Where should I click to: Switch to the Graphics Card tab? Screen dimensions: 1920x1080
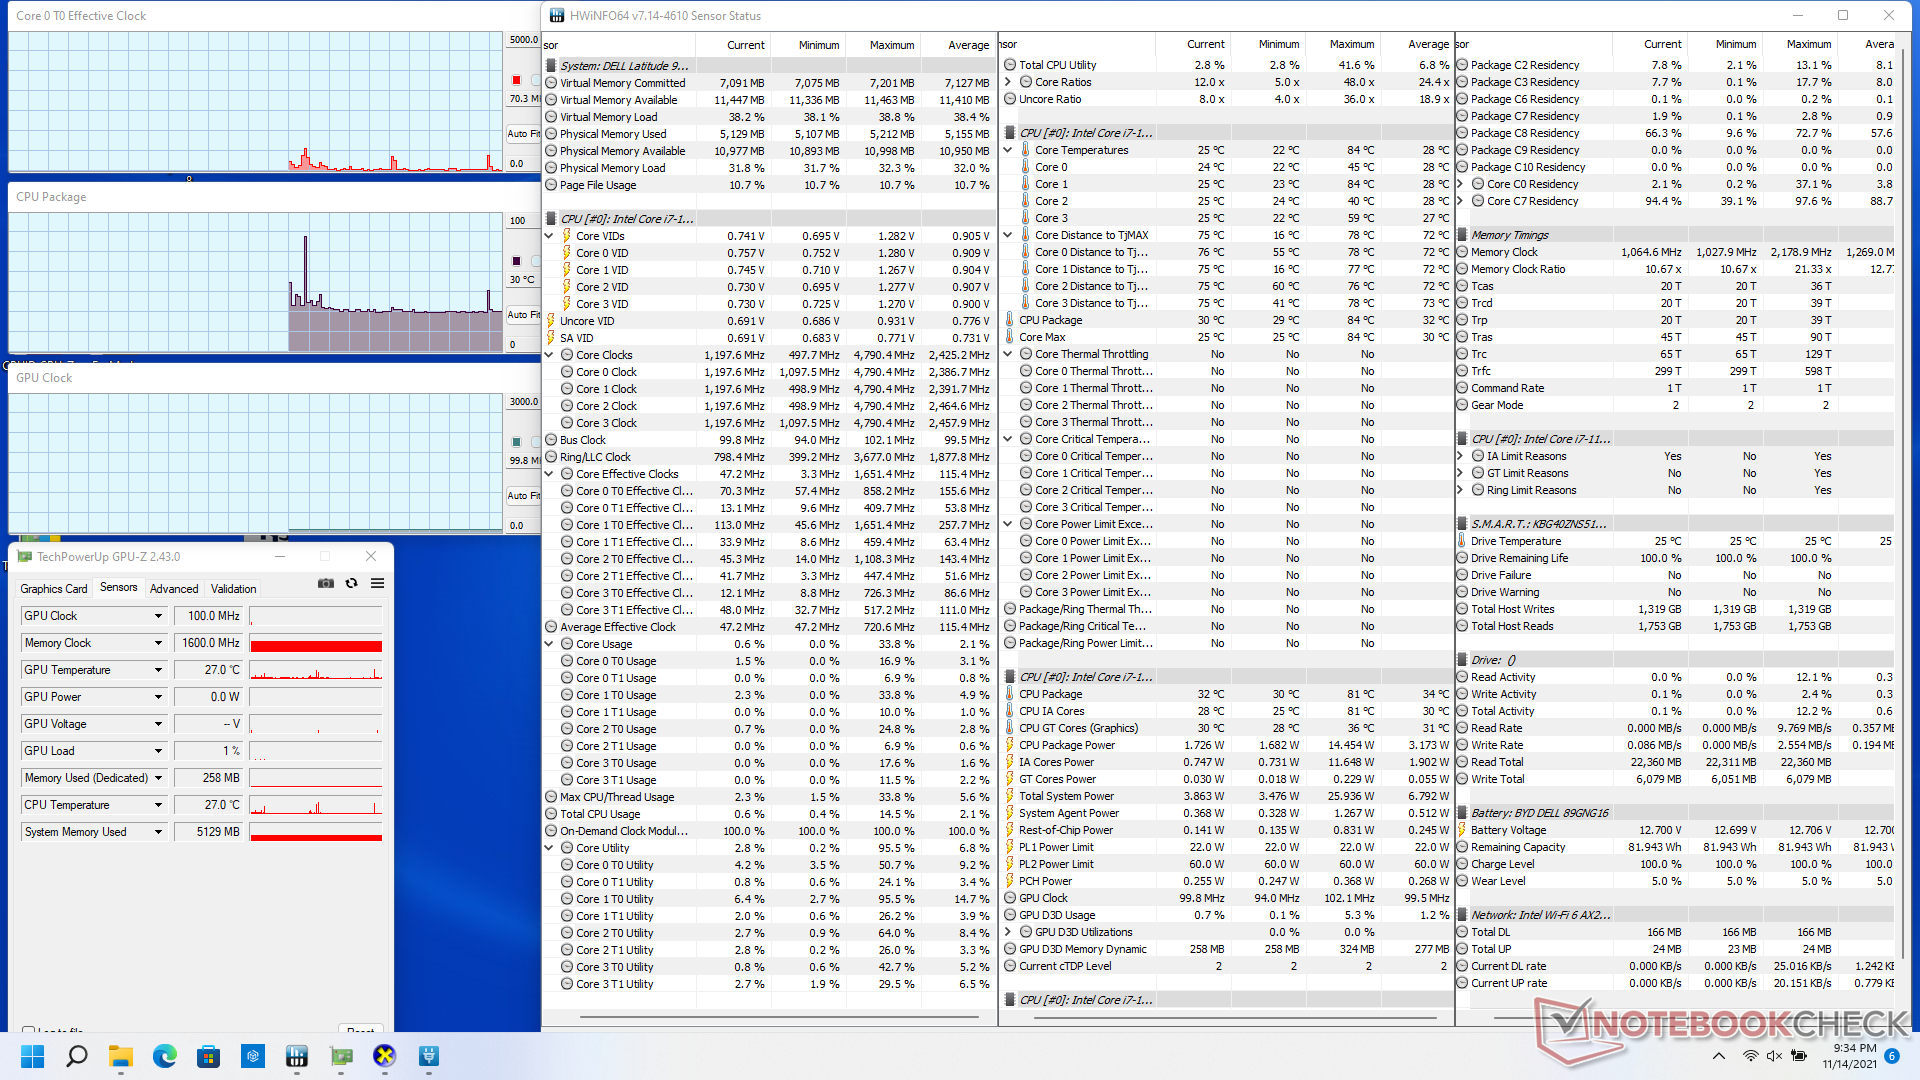[54, 589]
